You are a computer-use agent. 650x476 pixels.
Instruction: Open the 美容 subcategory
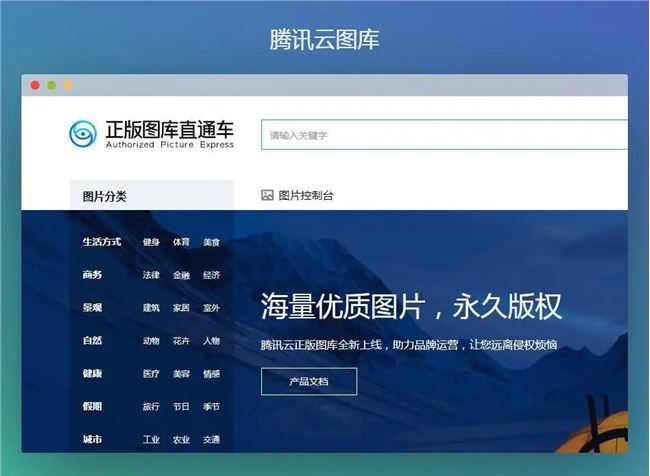click(181, 374)
